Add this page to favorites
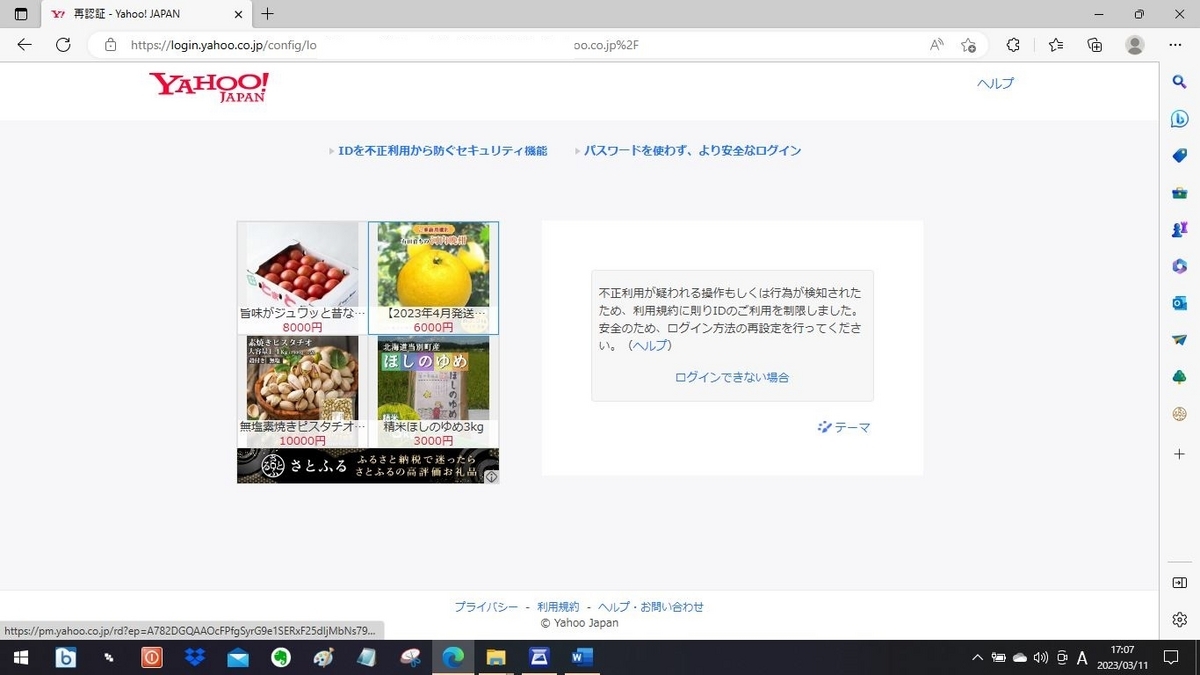 point(968,45)
